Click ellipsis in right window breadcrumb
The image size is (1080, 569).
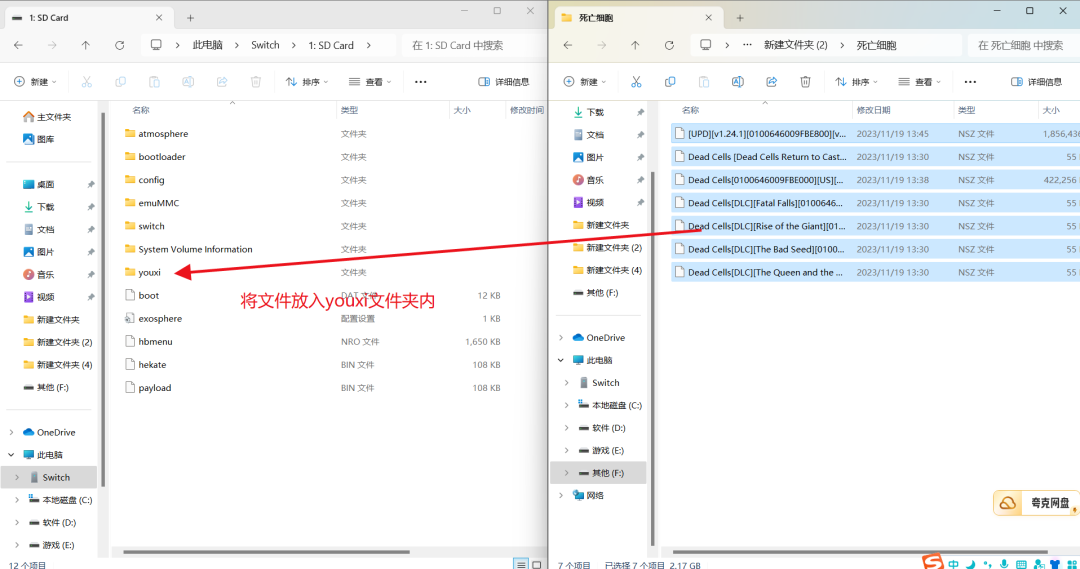[747, 45]
